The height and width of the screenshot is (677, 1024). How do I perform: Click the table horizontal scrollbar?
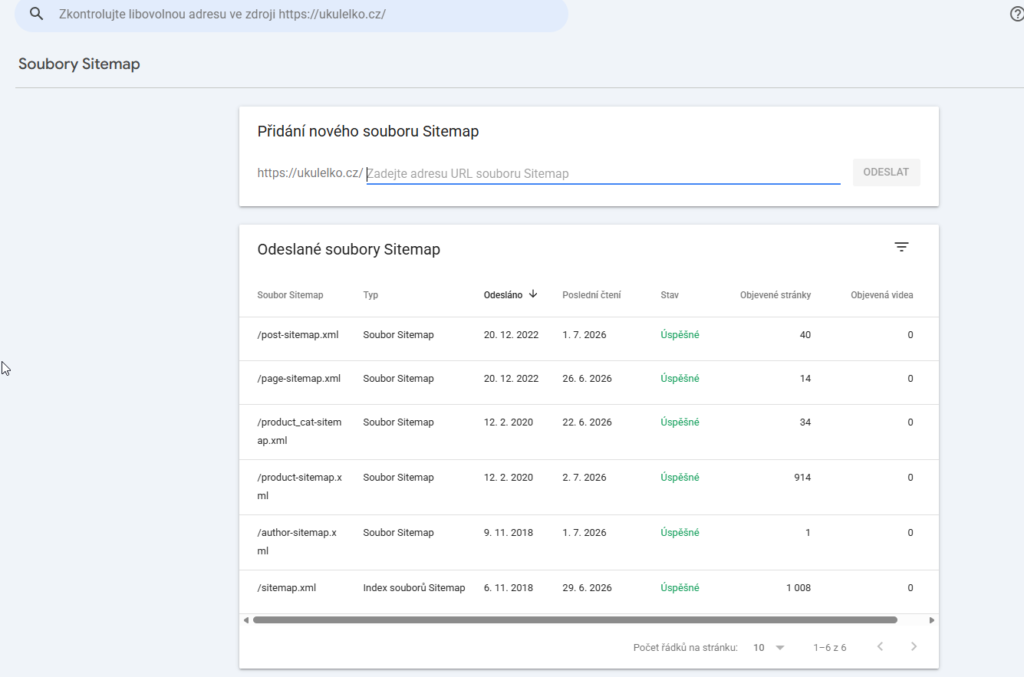pos(575,620)
